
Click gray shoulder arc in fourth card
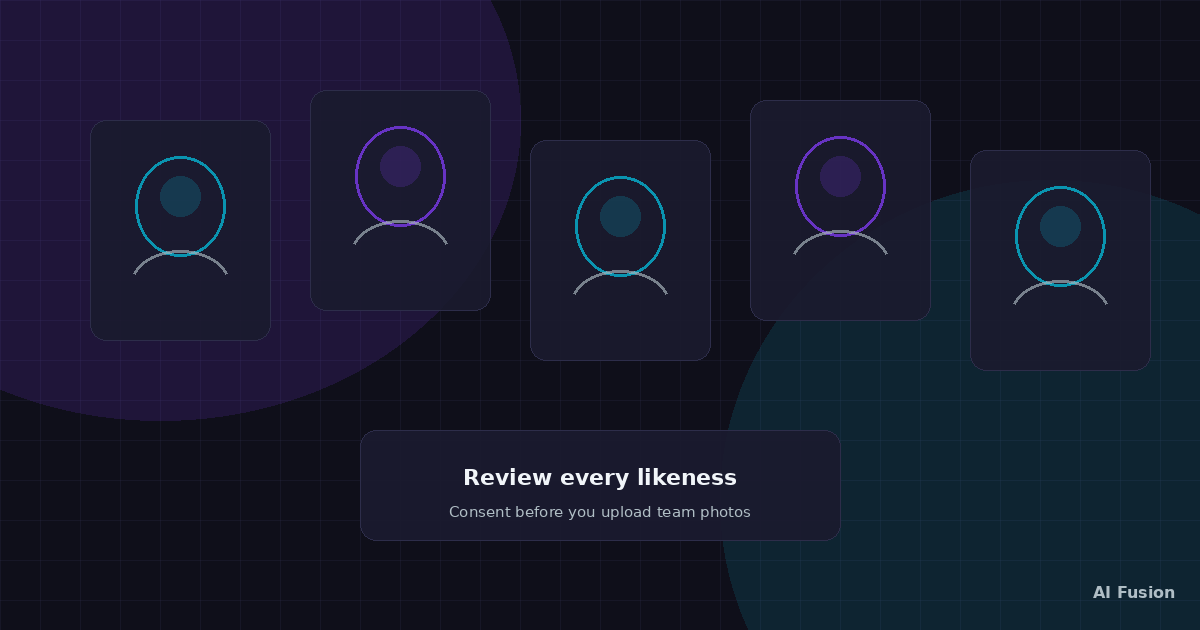(840, 241)
